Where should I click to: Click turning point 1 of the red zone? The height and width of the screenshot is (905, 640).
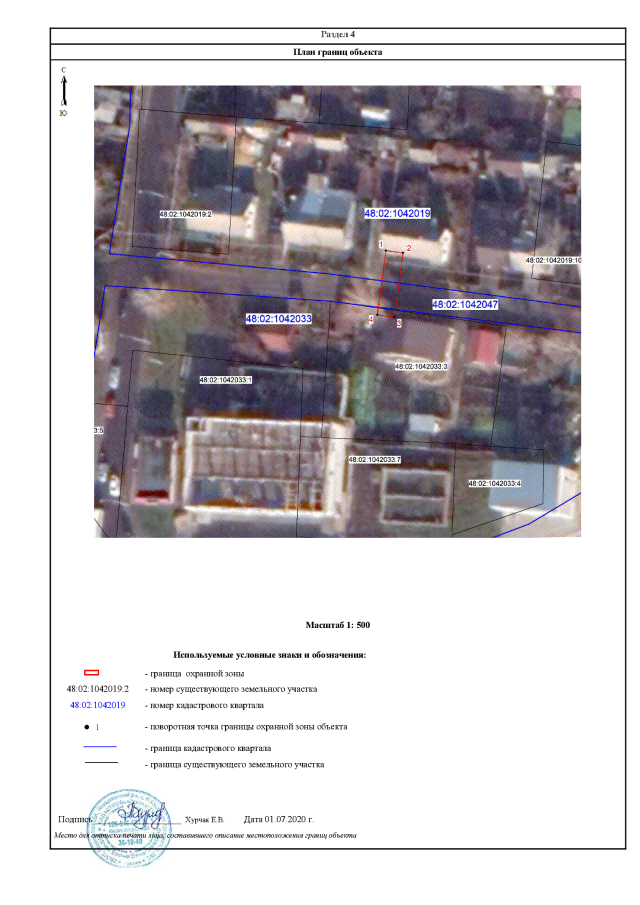point(386,250)
